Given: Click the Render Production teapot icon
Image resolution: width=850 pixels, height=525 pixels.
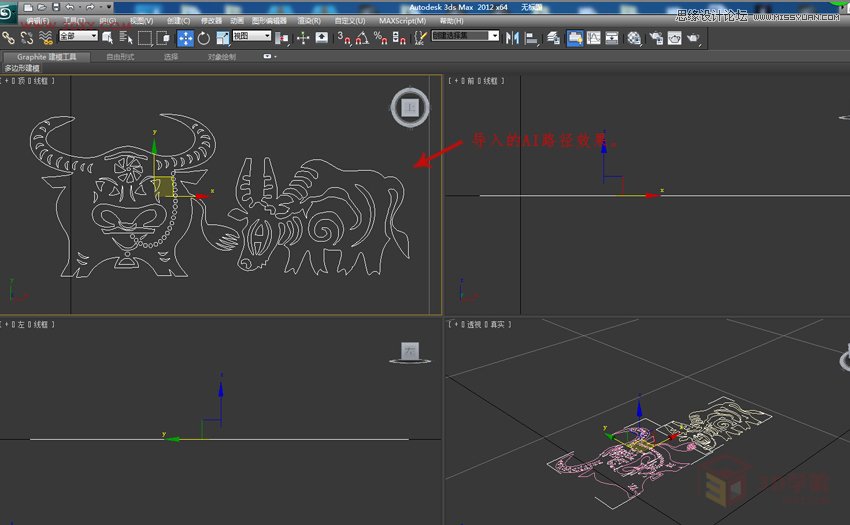Looking at the screenshot, I should [x=693, y=38].
